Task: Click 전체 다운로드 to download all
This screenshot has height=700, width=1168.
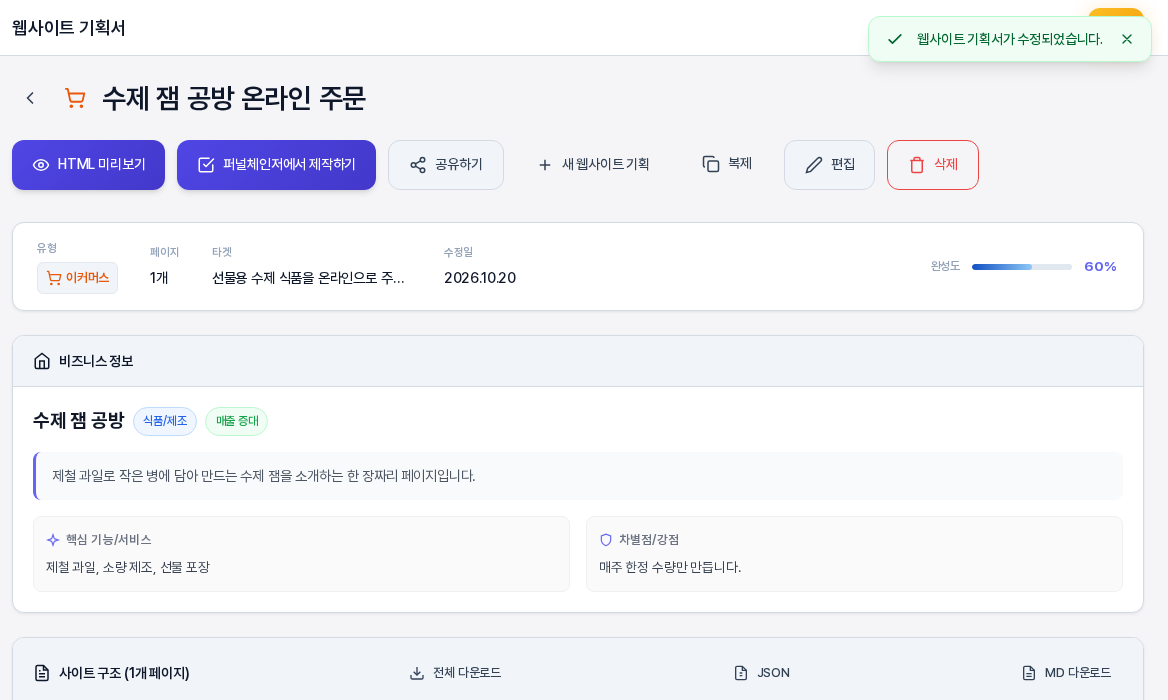Action: (x=455, y=672)
